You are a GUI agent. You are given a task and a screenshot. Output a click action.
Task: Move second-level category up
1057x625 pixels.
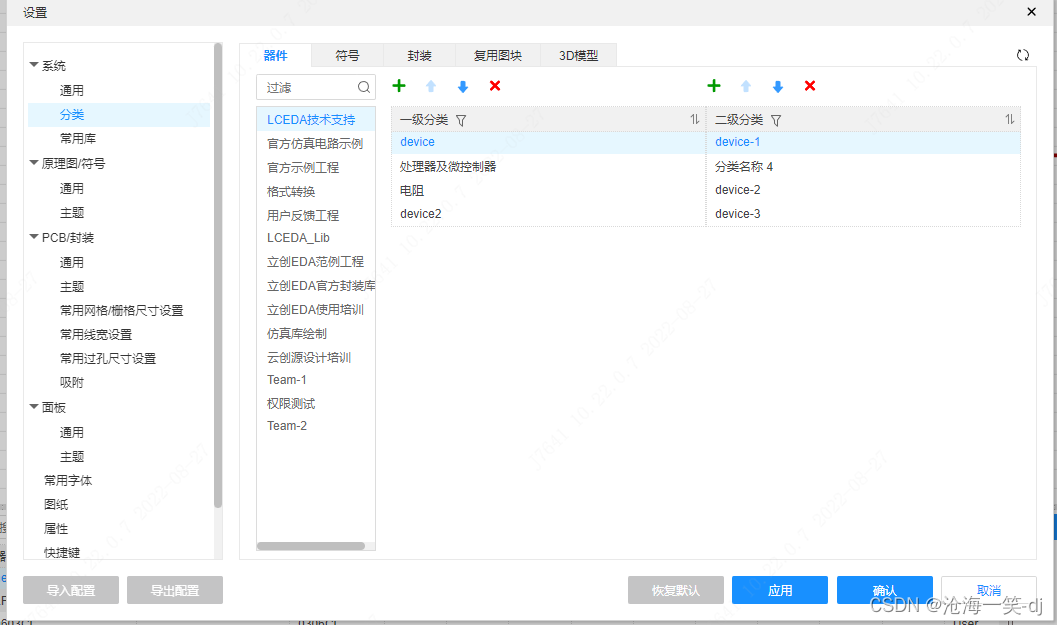pyautogui.click(x=746, y=86)
